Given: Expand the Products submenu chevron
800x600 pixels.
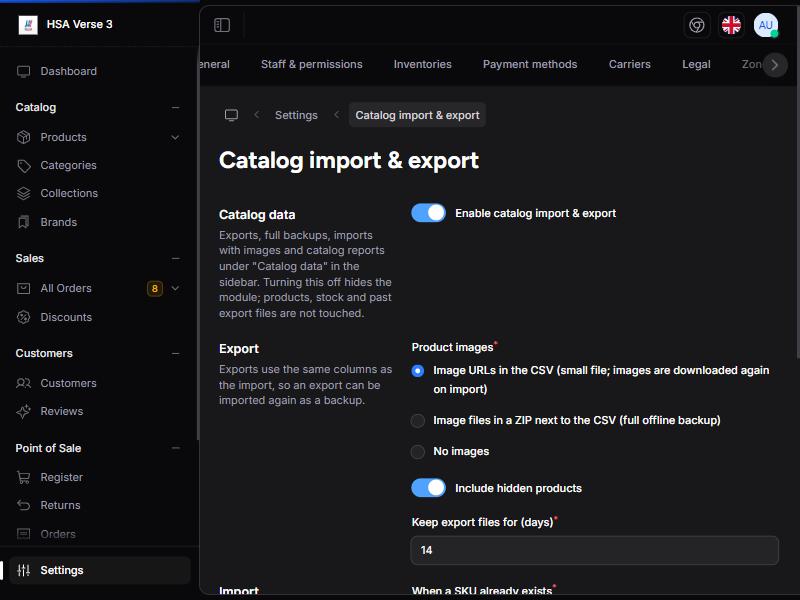Looking at the screenshot, I should (175, 137).
